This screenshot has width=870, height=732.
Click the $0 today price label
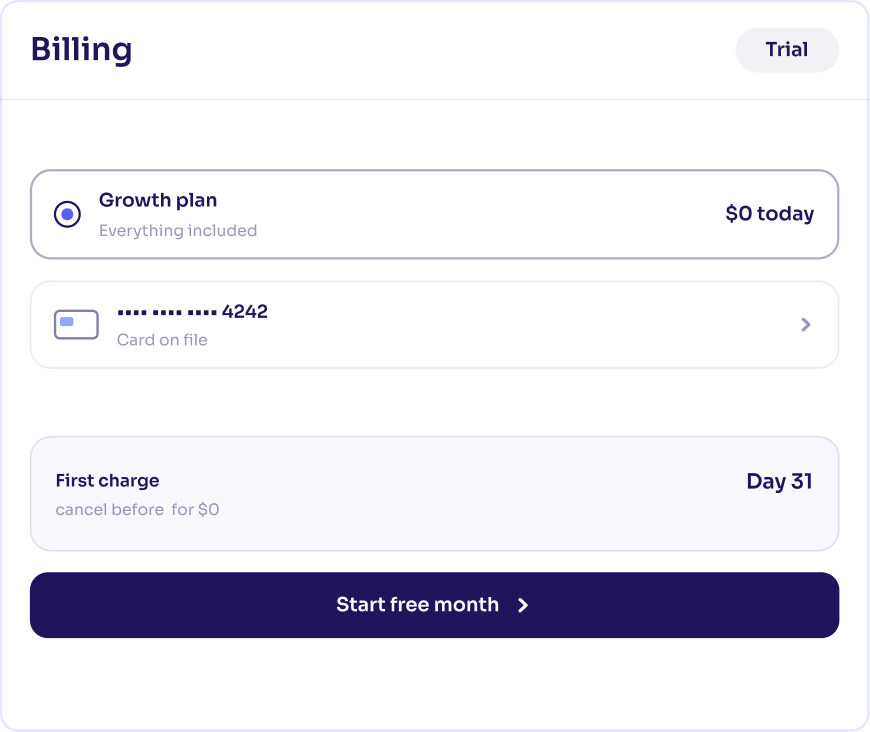pos(770,214)
